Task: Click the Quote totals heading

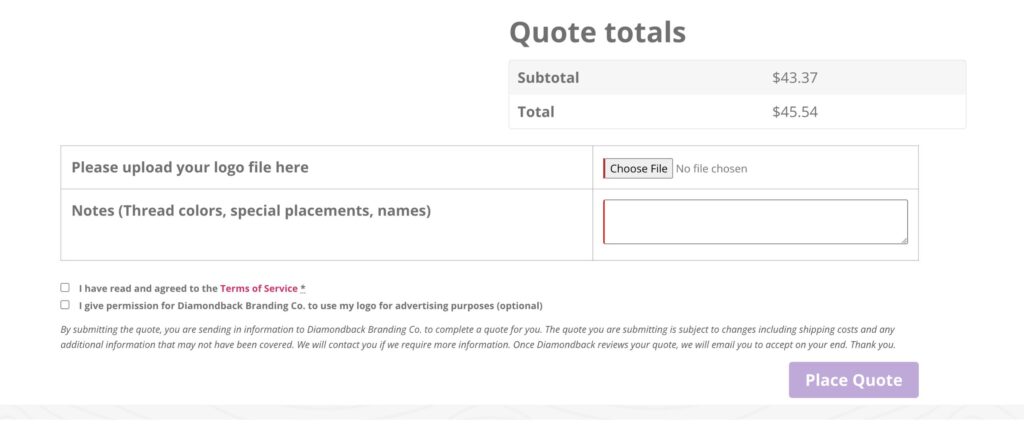Action: [598, 32]
